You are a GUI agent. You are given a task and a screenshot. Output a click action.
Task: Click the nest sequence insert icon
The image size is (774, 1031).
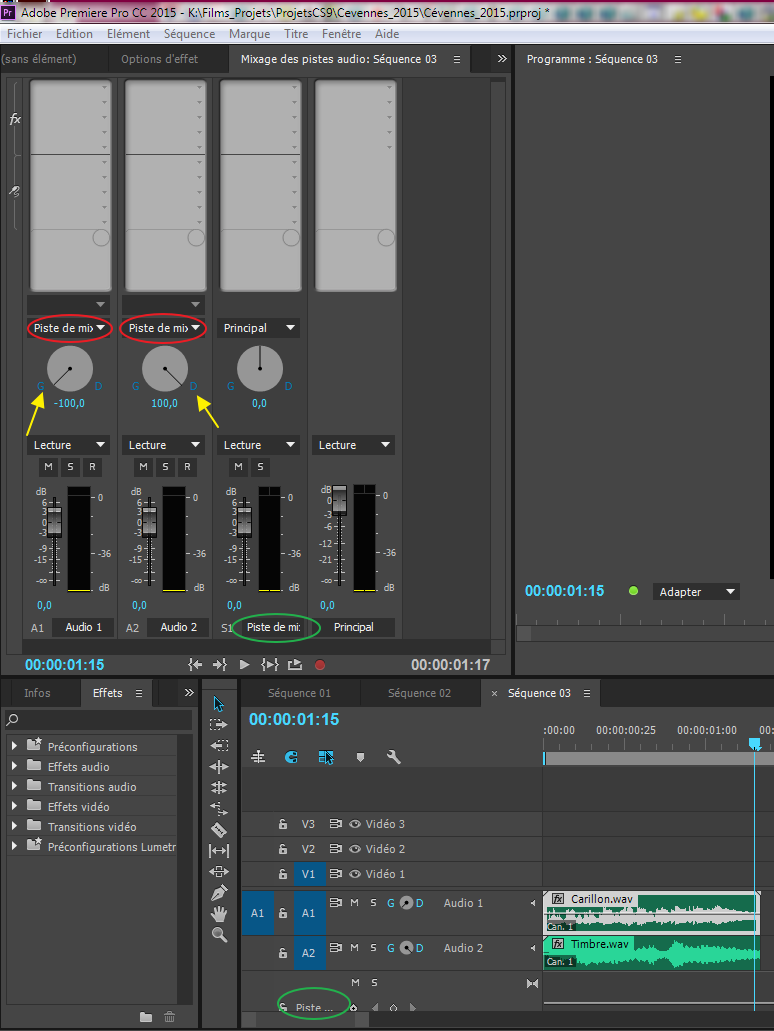pos(258,757)
